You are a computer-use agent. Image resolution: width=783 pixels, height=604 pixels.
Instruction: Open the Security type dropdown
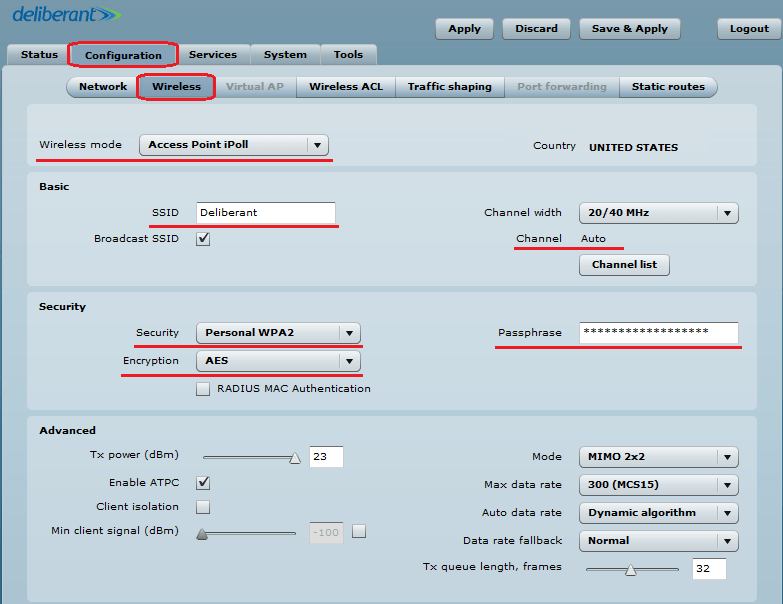(x=278, y=333)
